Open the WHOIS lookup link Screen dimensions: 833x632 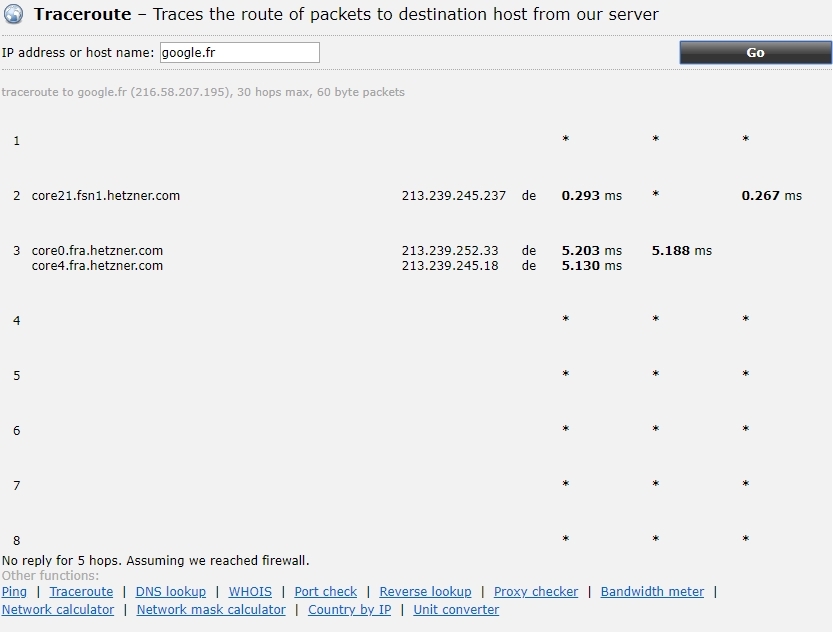(250, 592)
